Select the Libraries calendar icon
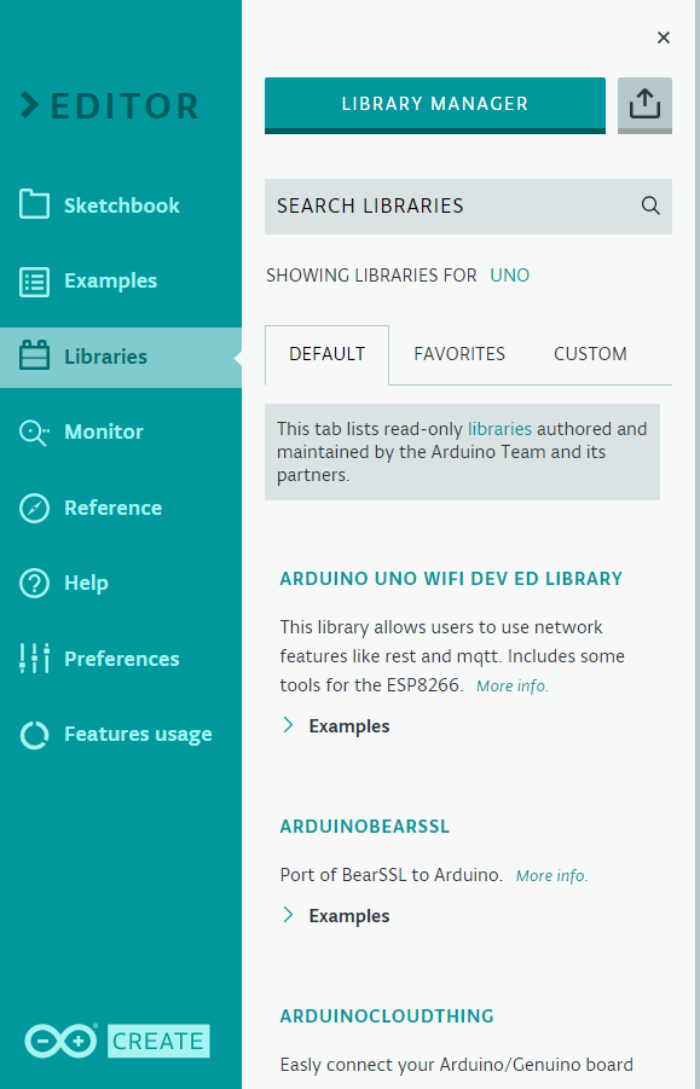700x1089 pixels. pos(34,356)
